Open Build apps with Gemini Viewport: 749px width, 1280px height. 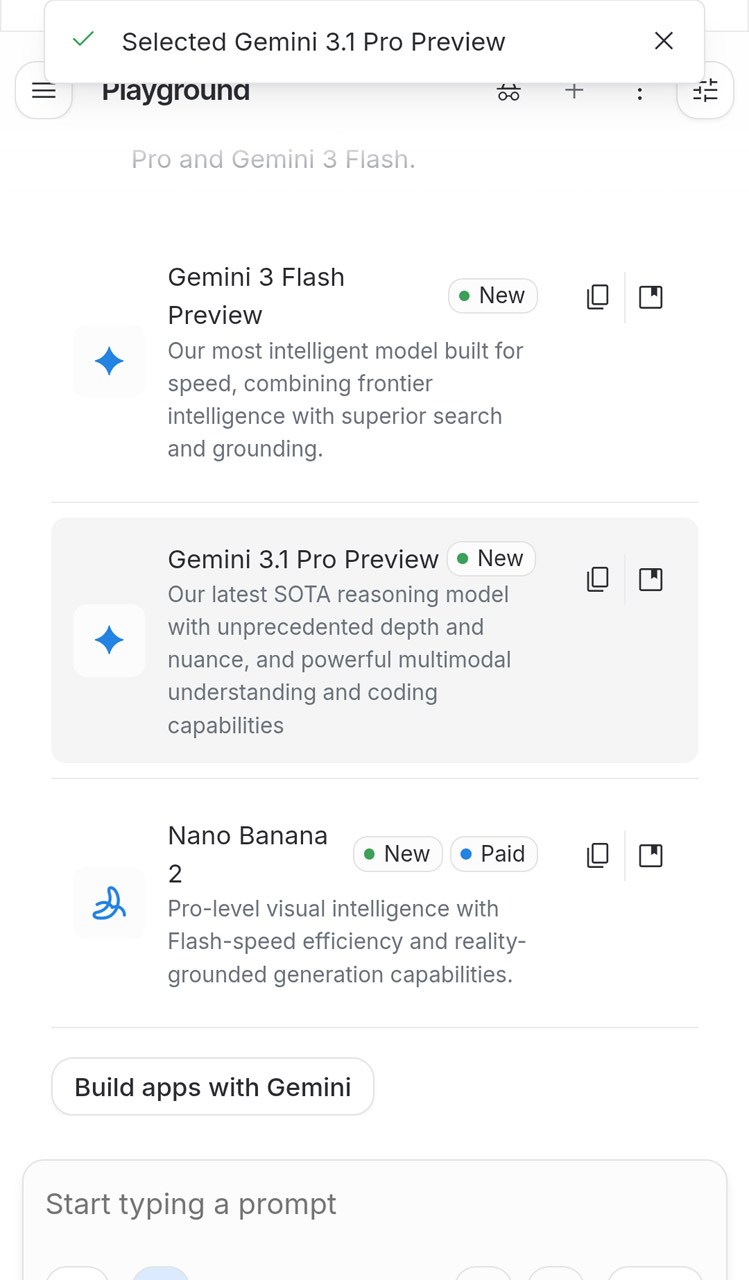click(x=212, y=1086)
